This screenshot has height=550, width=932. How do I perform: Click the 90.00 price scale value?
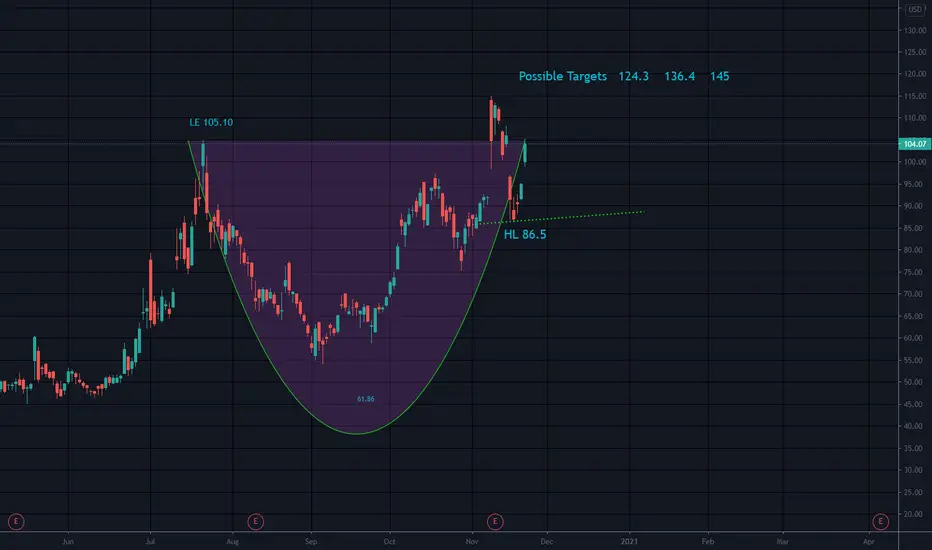coord(915,206)
